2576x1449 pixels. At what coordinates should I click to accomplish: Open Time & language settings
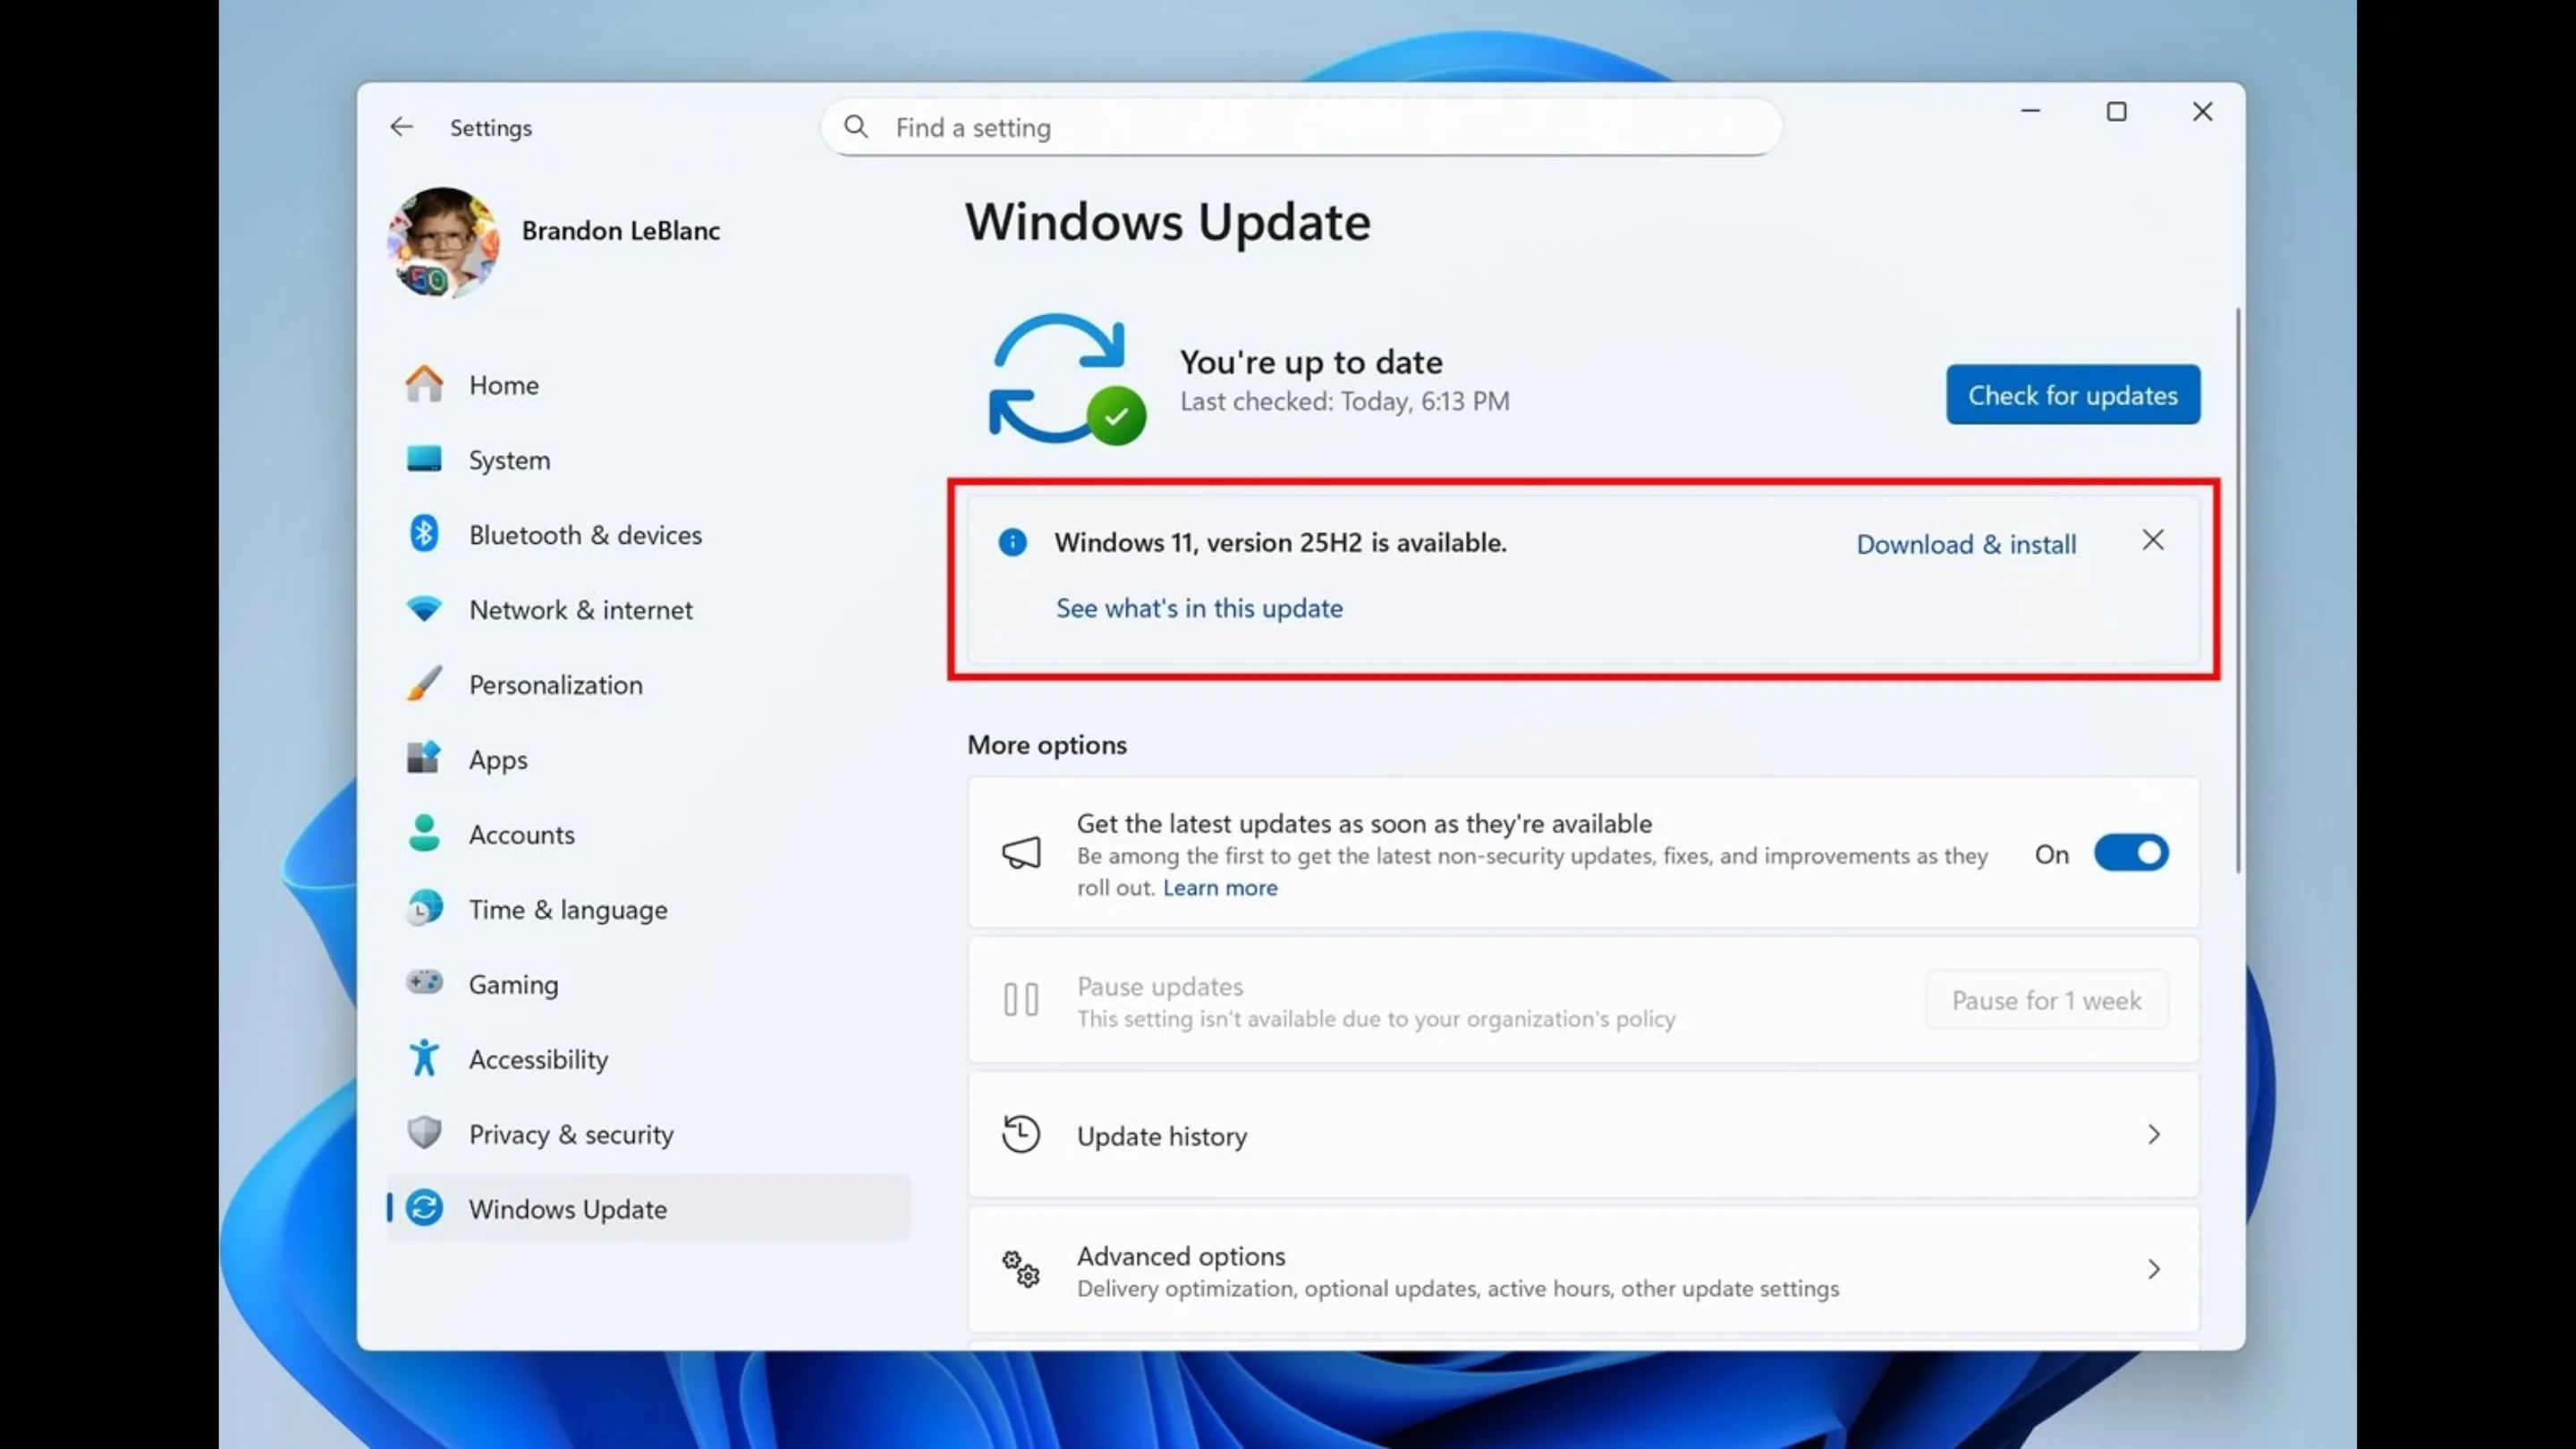[567, 910]
